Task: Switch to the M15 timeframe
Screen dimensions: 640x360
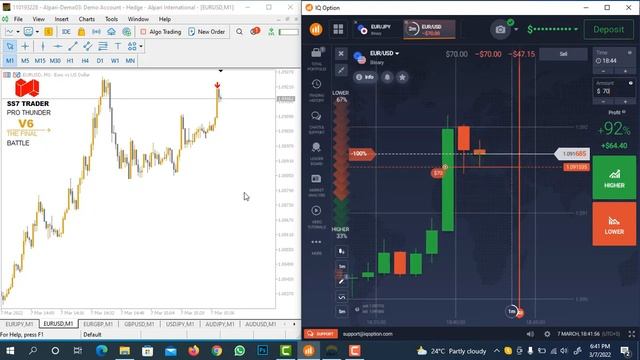Action: [40, 60]
